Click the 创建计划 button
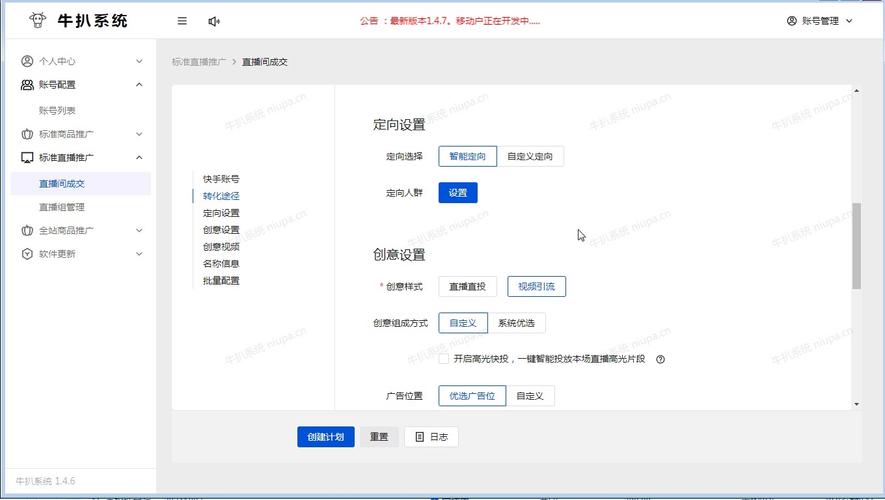This screenshot has height=500, width=885. point(326,437)
